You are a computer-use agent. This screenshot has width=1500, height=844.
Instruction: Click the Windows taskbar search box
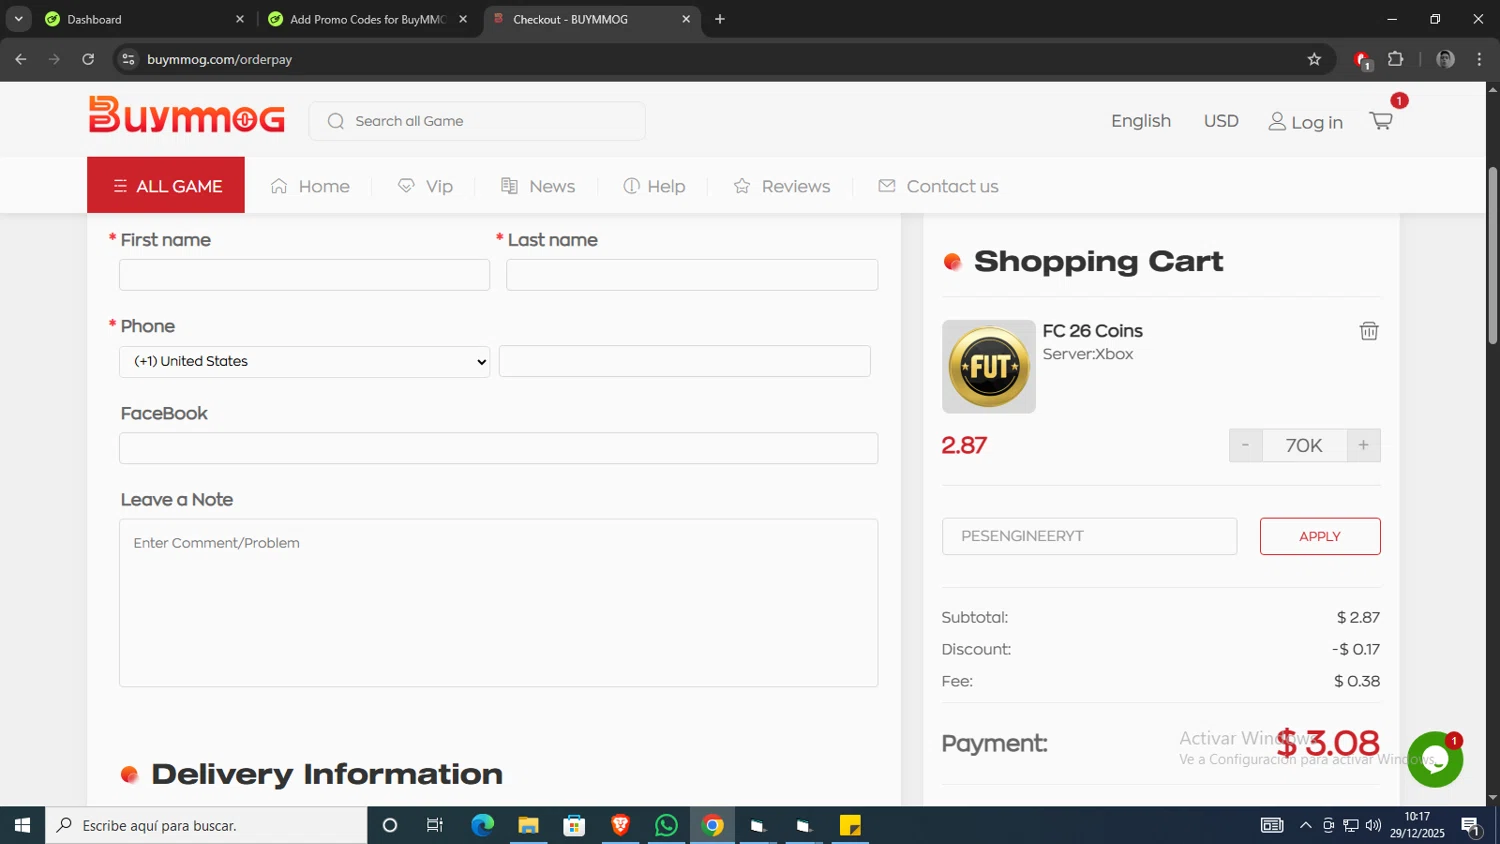click(x=206, y=825)
